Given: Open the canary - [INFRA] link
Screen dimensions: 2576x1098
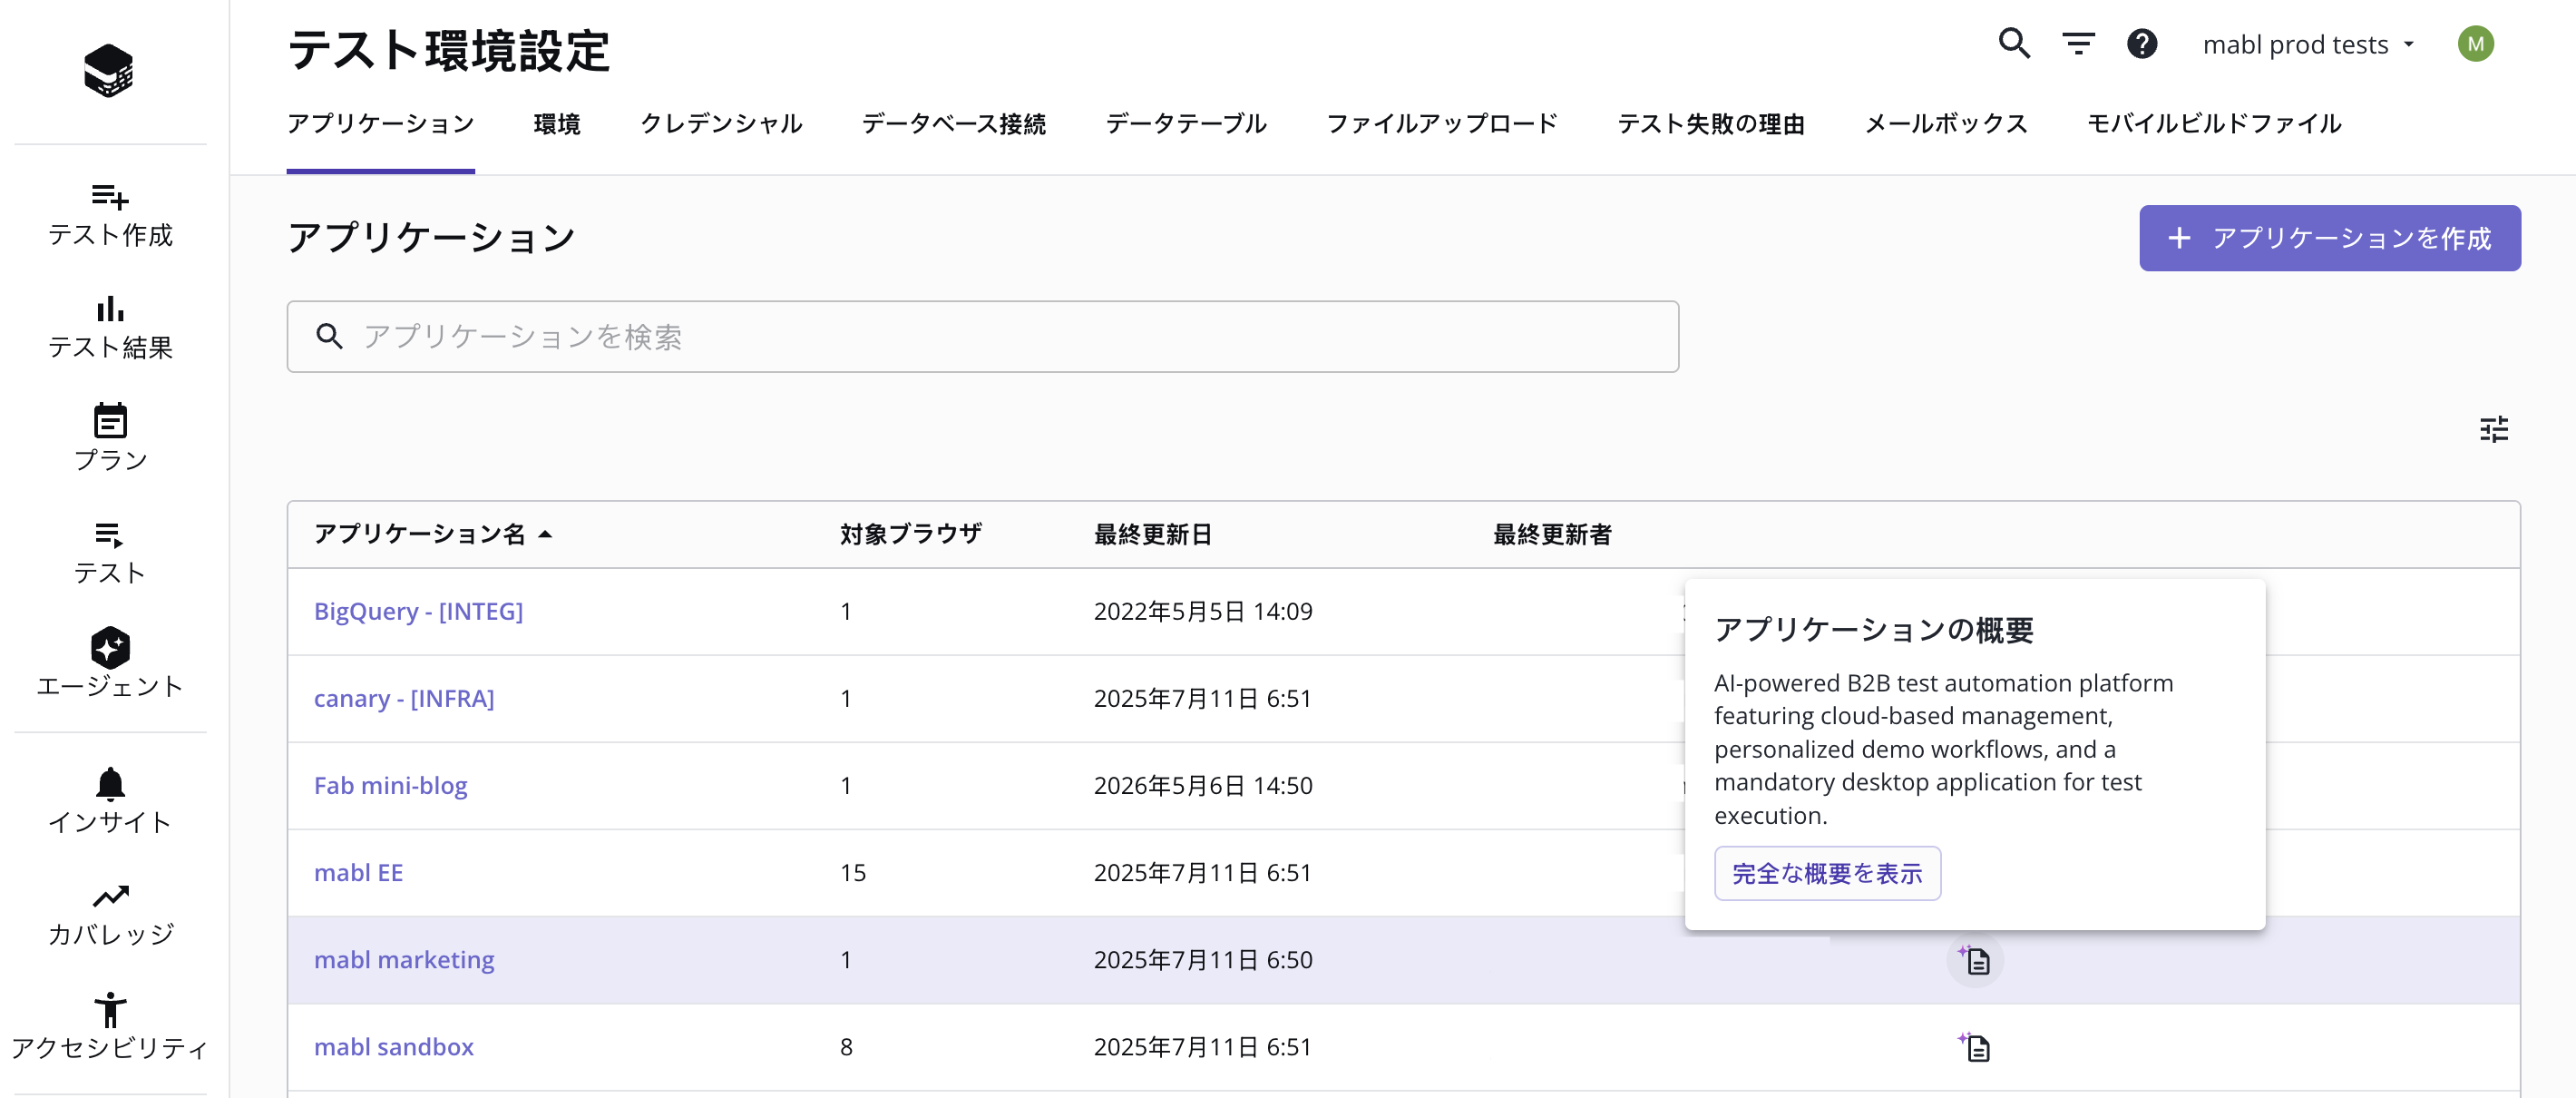Looking at the screenshot, I should click(x=404, y=698).
